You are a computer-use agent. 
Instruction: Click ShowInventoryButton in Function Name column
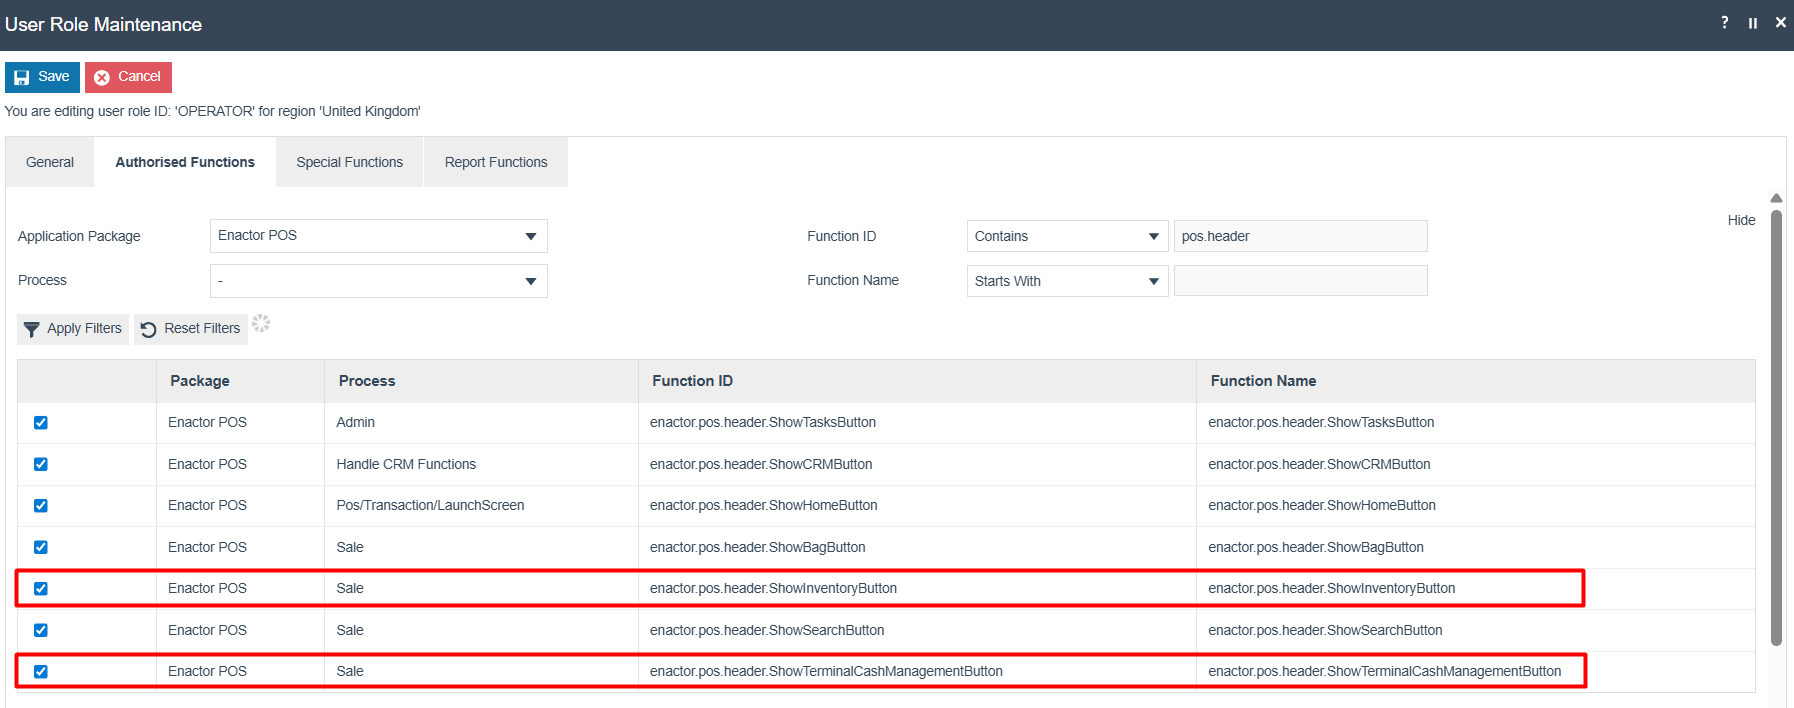point(1332,589)
